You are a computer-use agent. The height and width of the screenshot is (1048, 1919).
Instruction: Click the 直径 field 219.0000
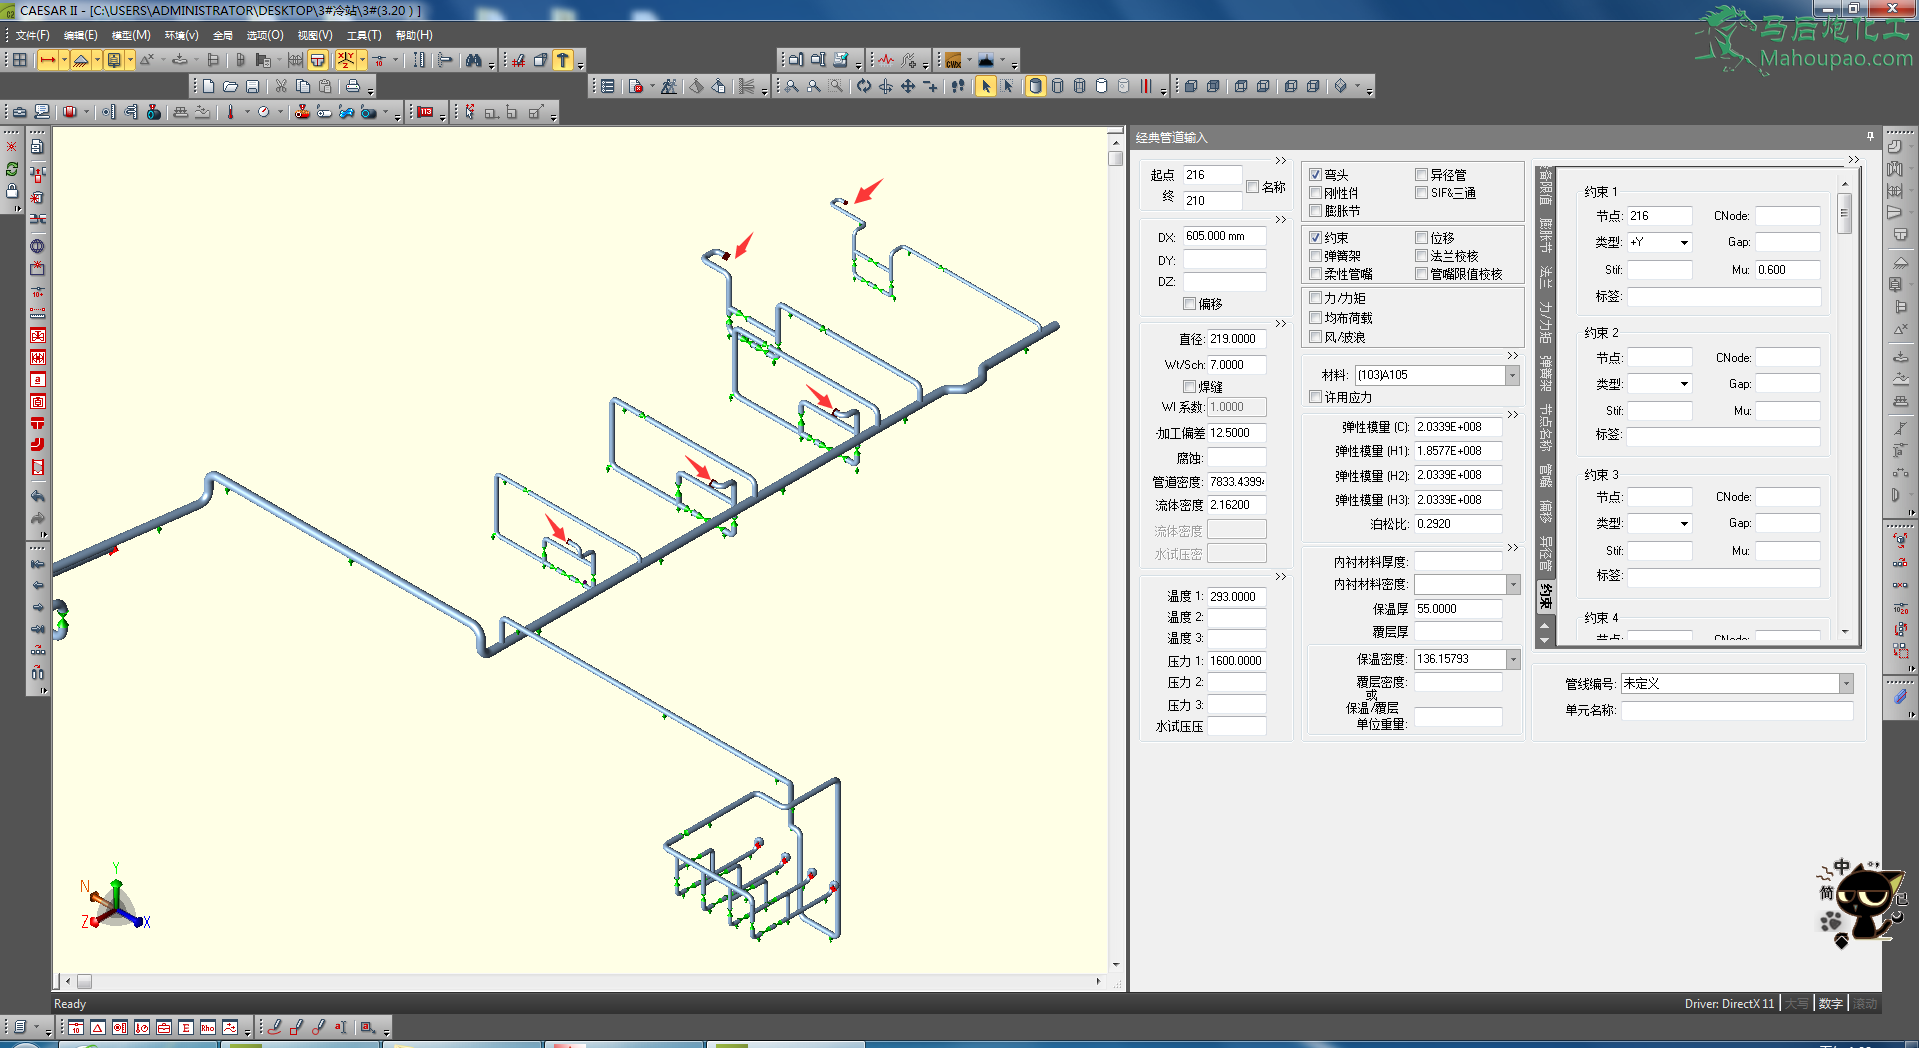click(x=1236, y=339)
